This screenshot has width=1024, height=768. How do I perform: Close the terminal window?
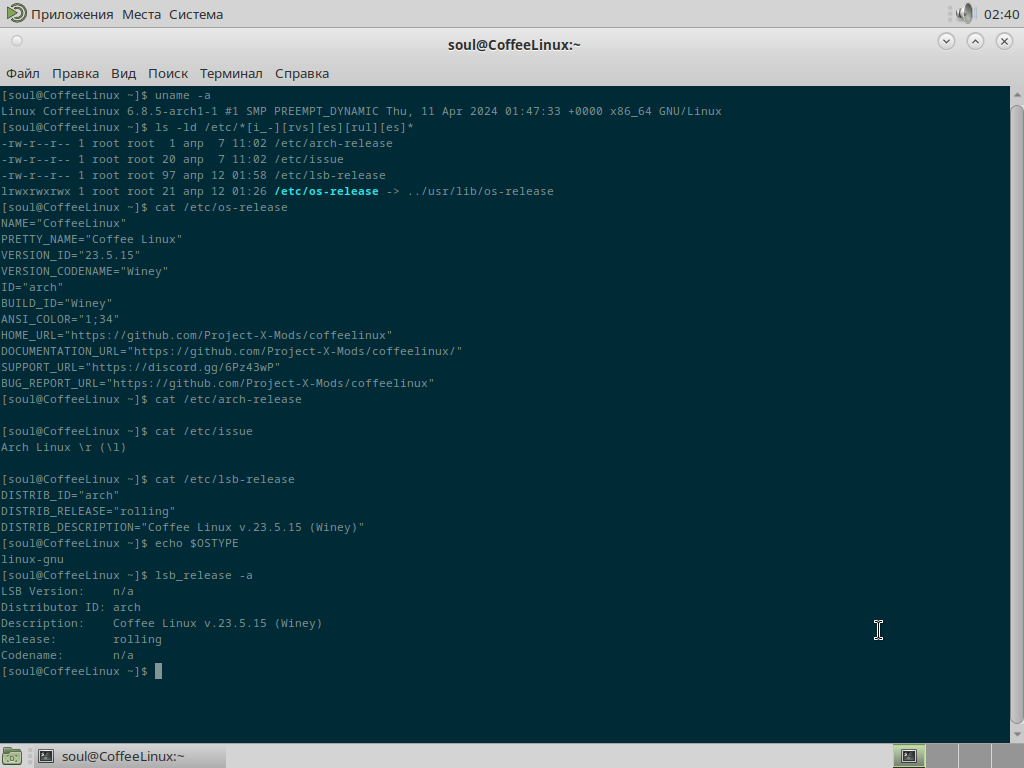[1004, 41]
